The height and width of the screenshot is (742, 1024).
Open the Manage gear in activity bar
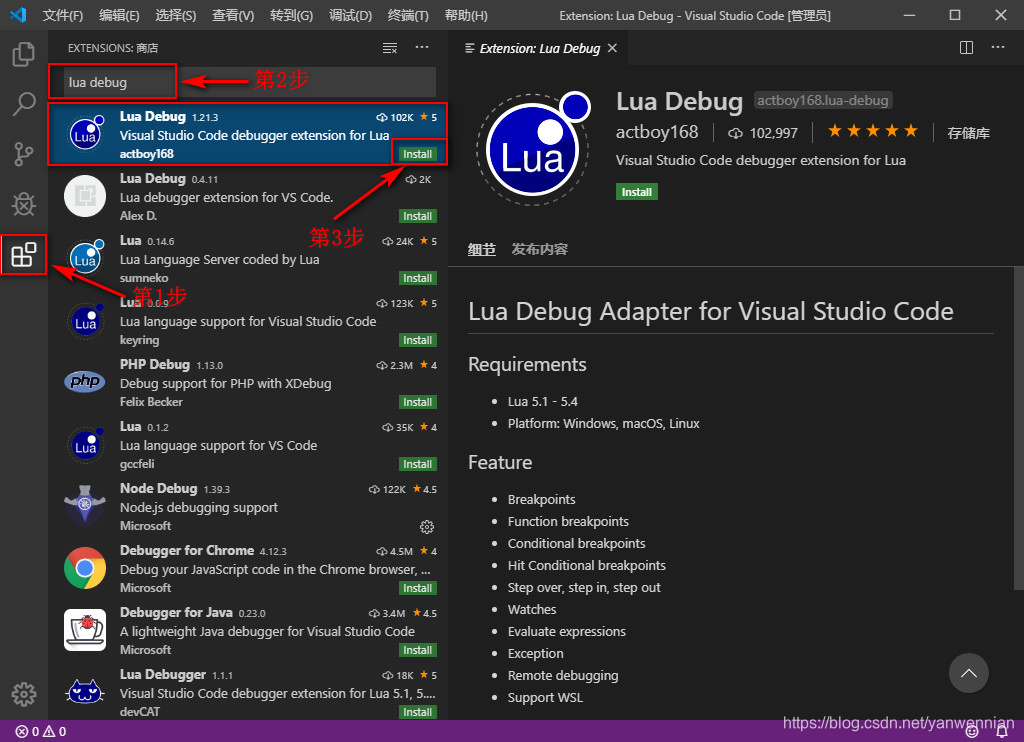[x=24, y=694]
